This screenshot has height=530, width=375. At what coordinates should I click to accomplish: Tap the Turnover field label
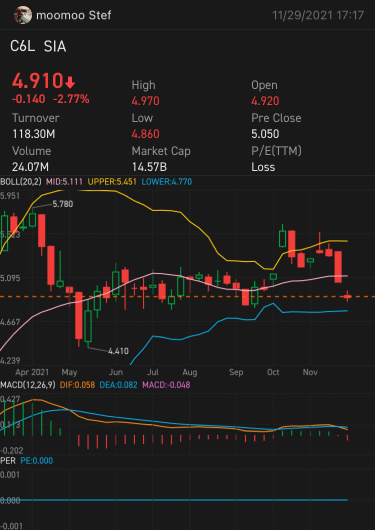[36, 118]
